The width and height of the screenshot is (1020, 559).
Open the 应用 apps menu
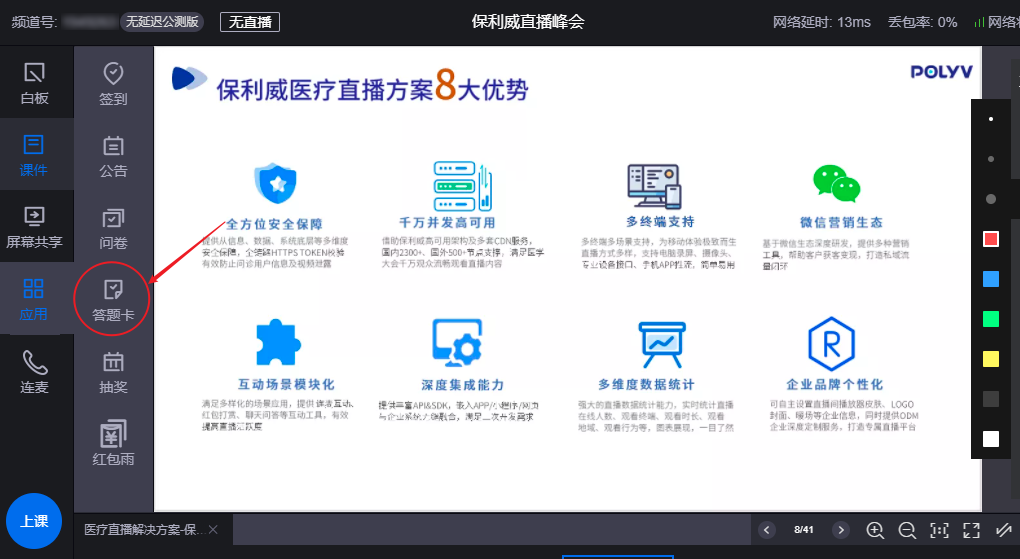pyautogui.click(x=34, y=299)
